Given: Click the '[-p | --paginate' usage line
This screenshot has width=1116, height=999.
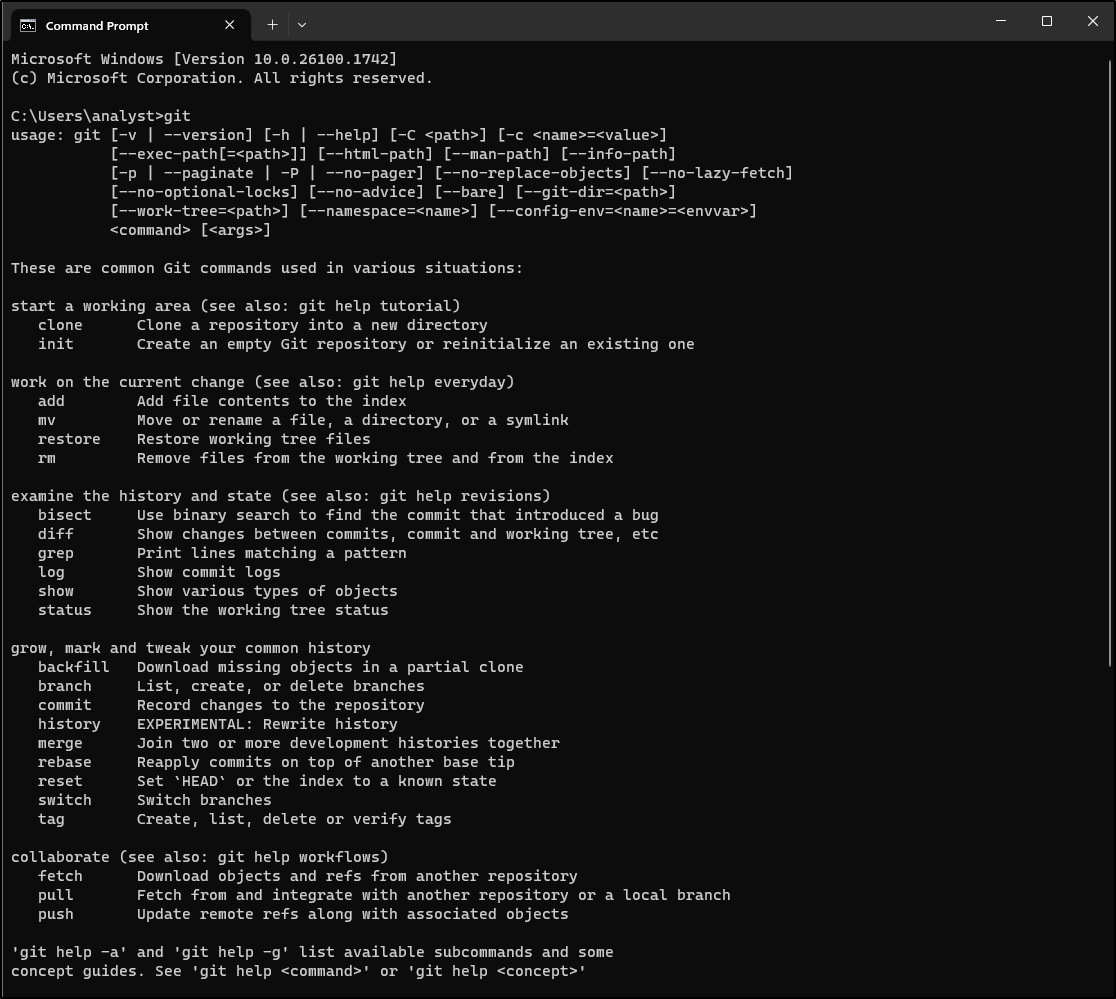Looking at the screenshot, I should 451,174.
